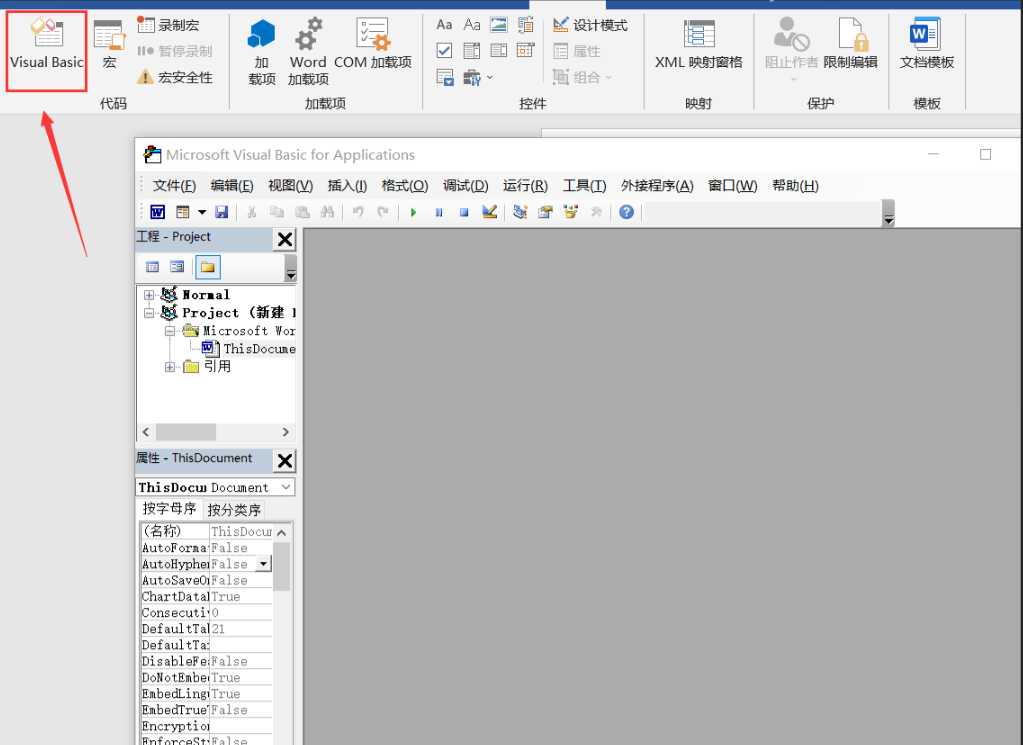Viewport: 1023px width, 745px height.
Task: Click the Reset stop icon
Action: pyautogui.click(x=464, y=212)
